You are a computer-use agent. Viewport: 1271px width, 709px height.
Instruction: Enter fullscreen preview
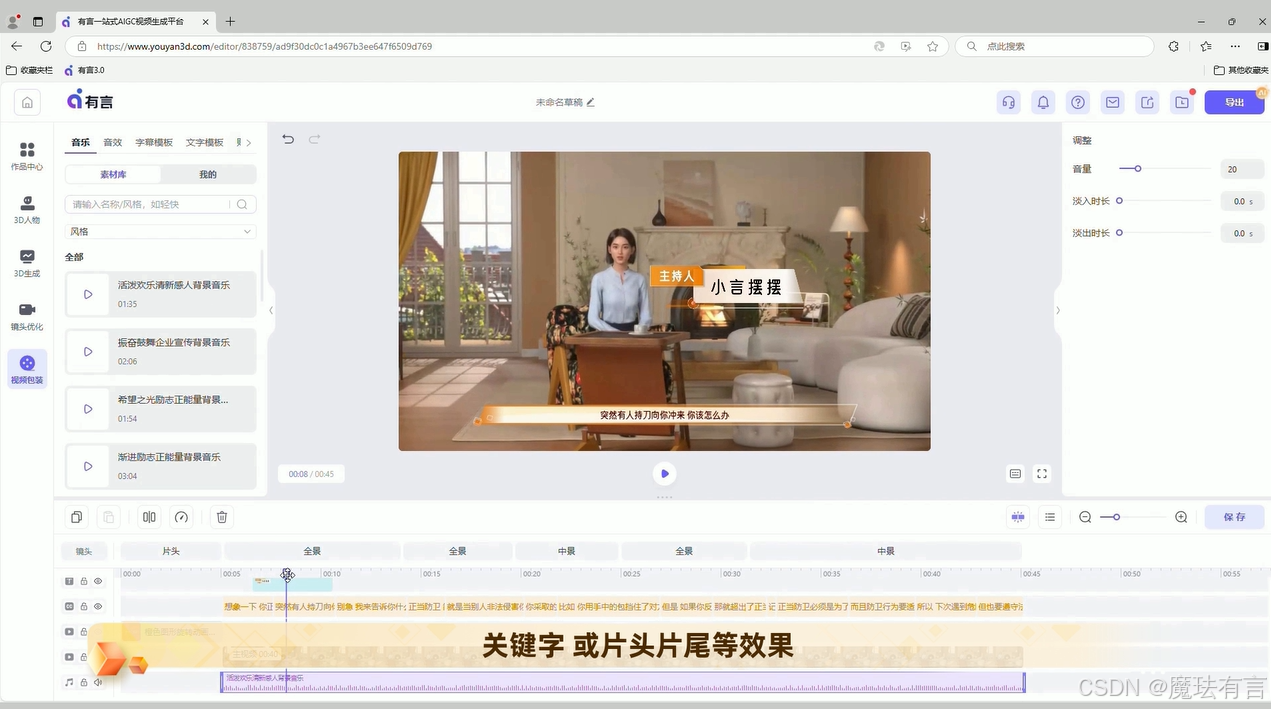[1042, 474]
